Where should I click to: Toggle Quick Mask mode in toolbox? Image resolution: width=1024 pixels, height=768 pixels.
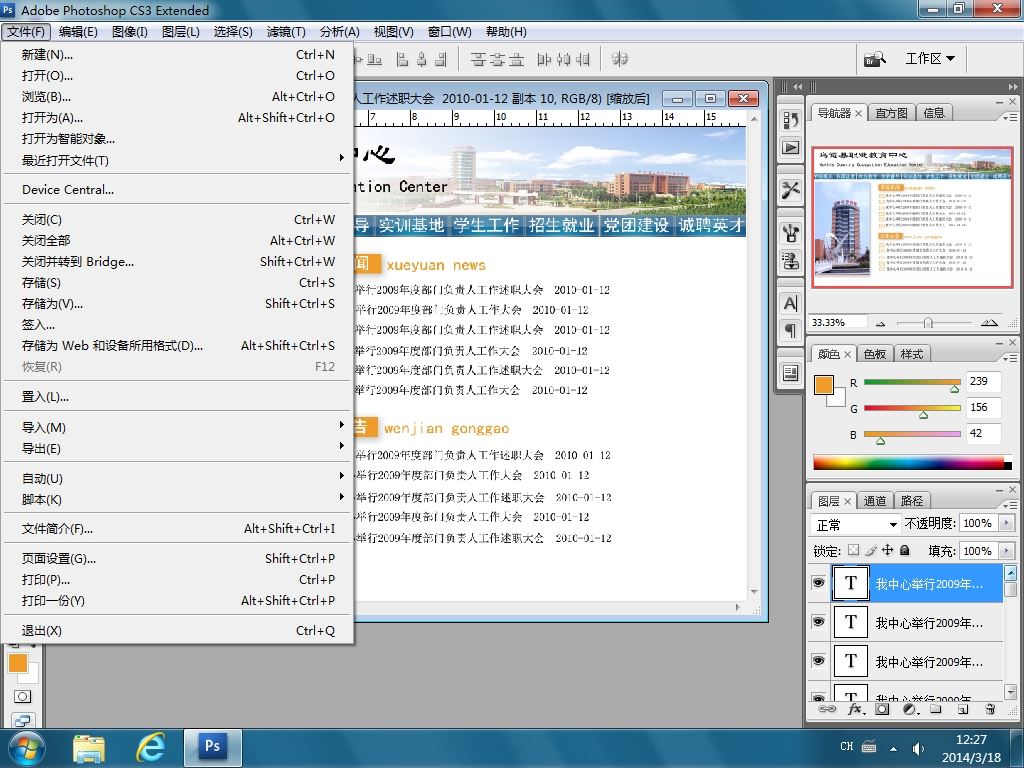pyautogui.click(x=22, y=697)
